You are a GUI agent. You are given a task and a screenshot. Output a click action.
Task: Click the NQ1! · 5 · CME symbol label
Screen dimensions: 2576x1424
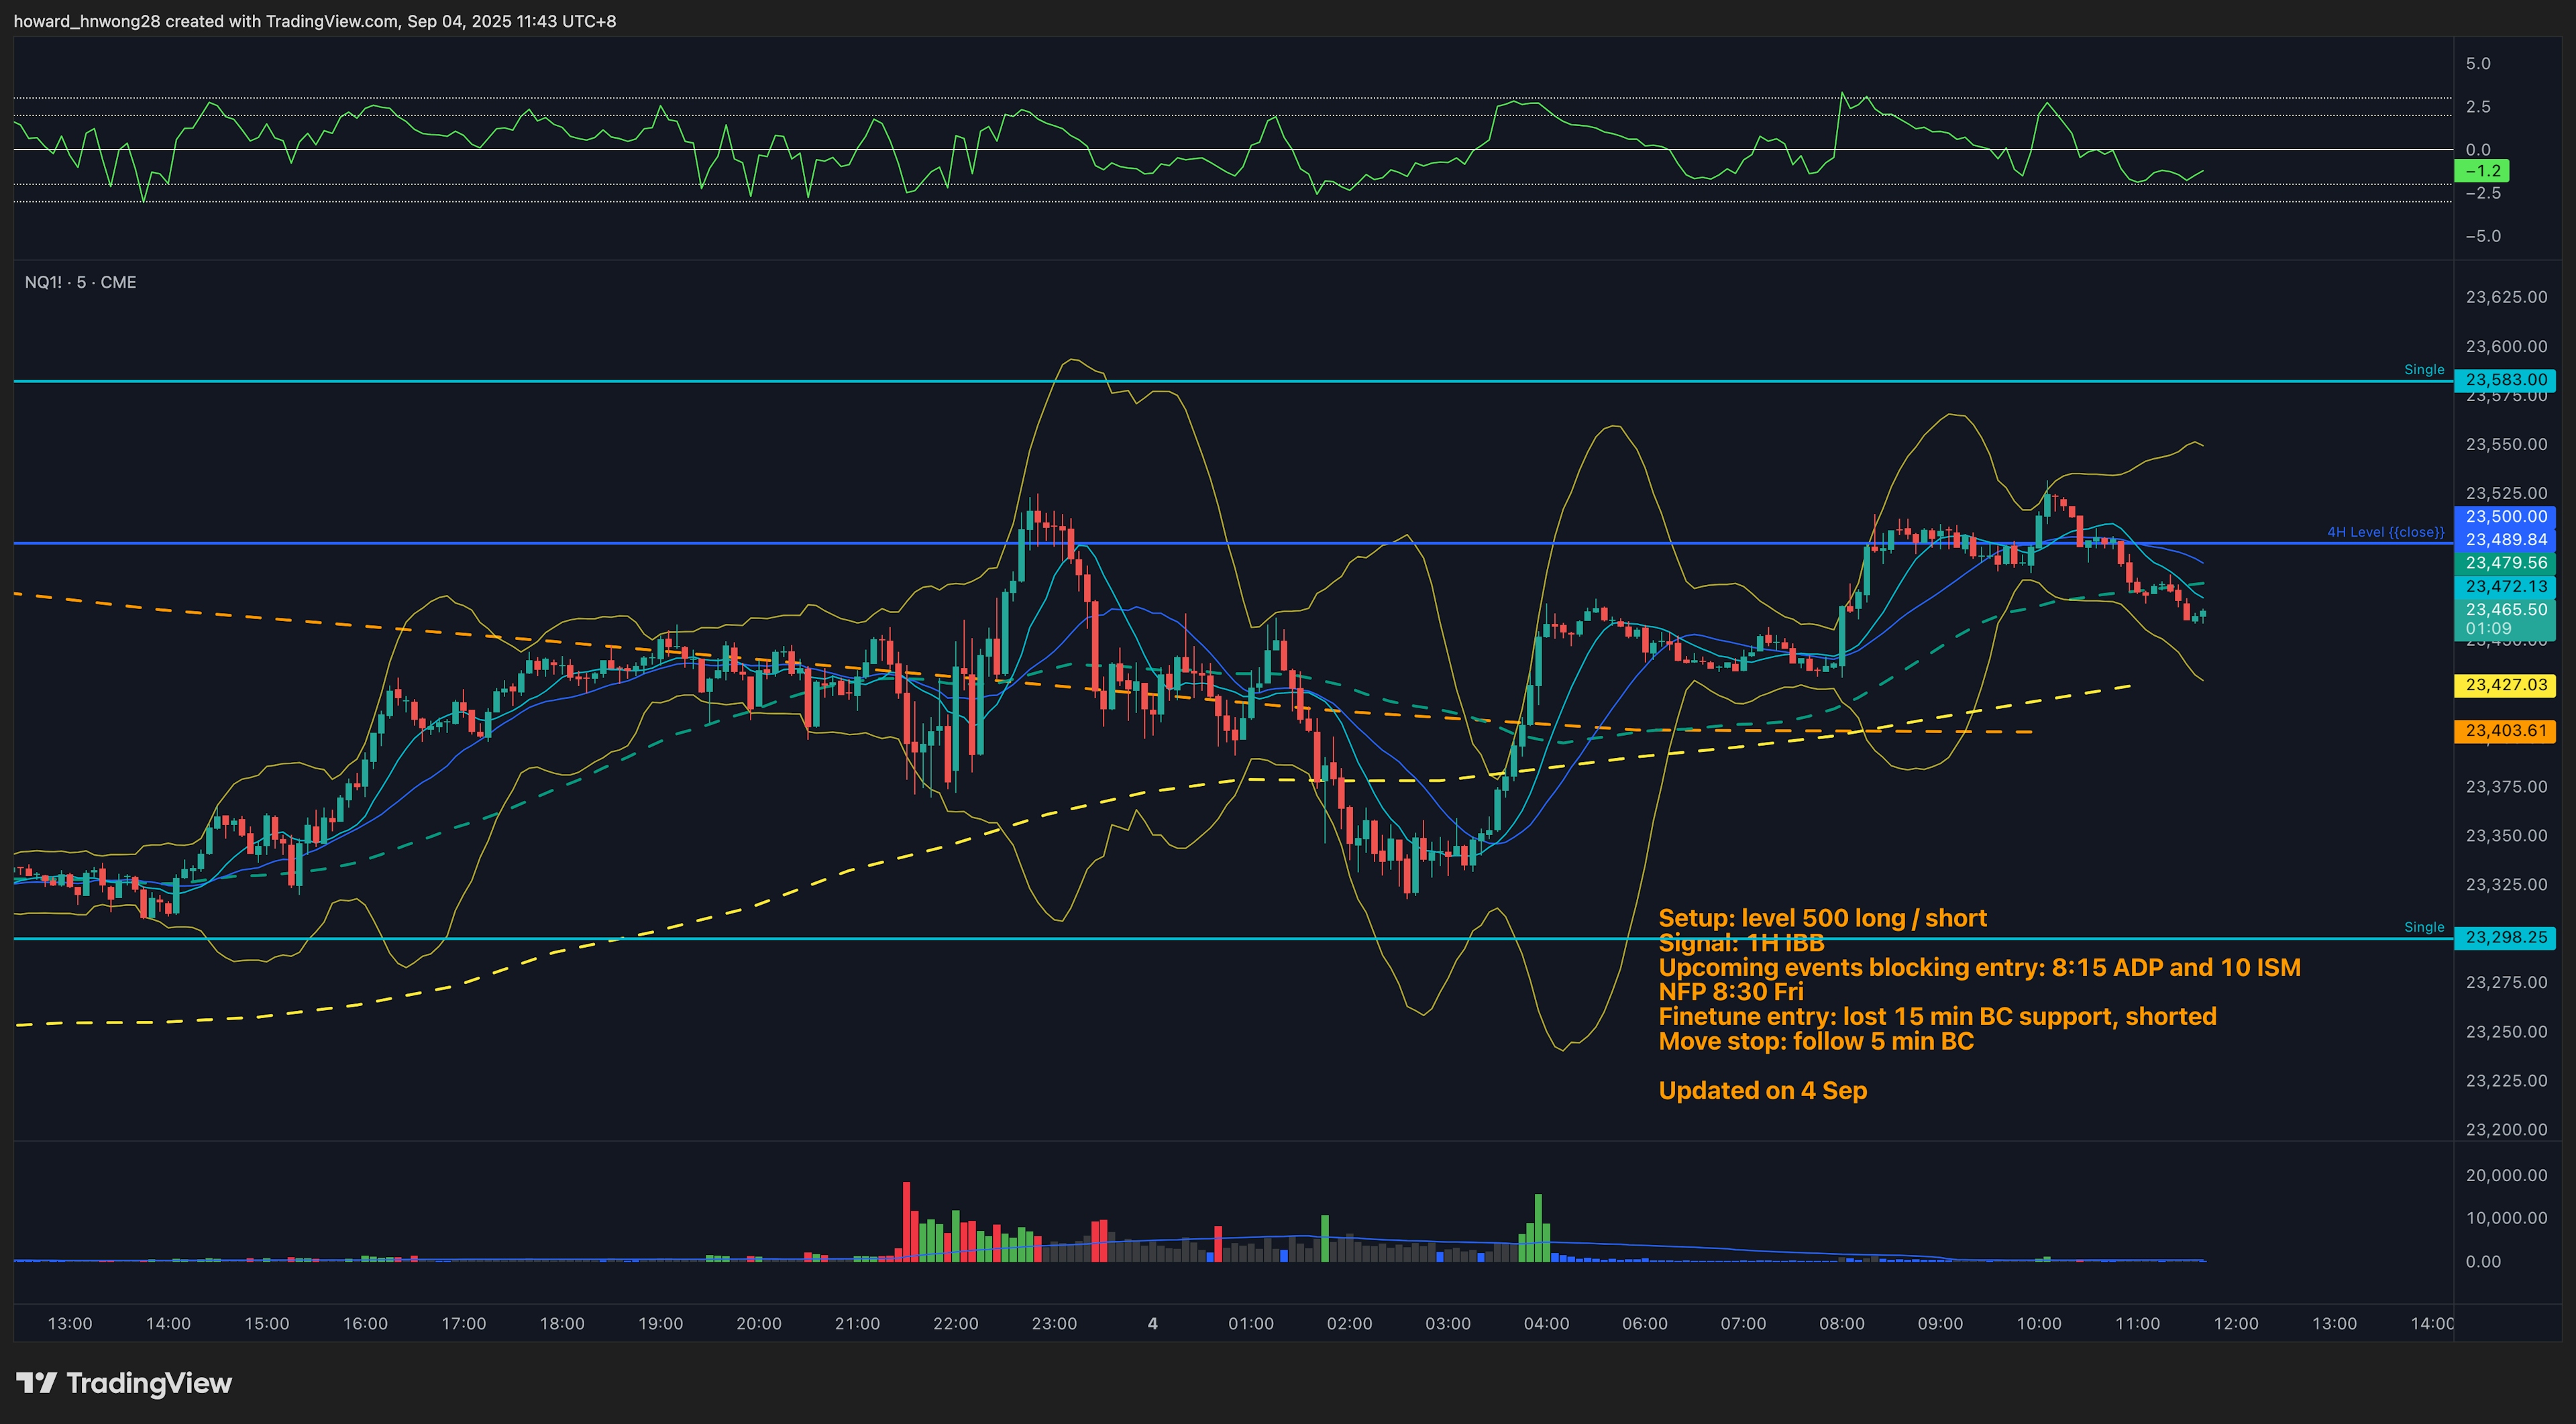(x=80, y=282)
